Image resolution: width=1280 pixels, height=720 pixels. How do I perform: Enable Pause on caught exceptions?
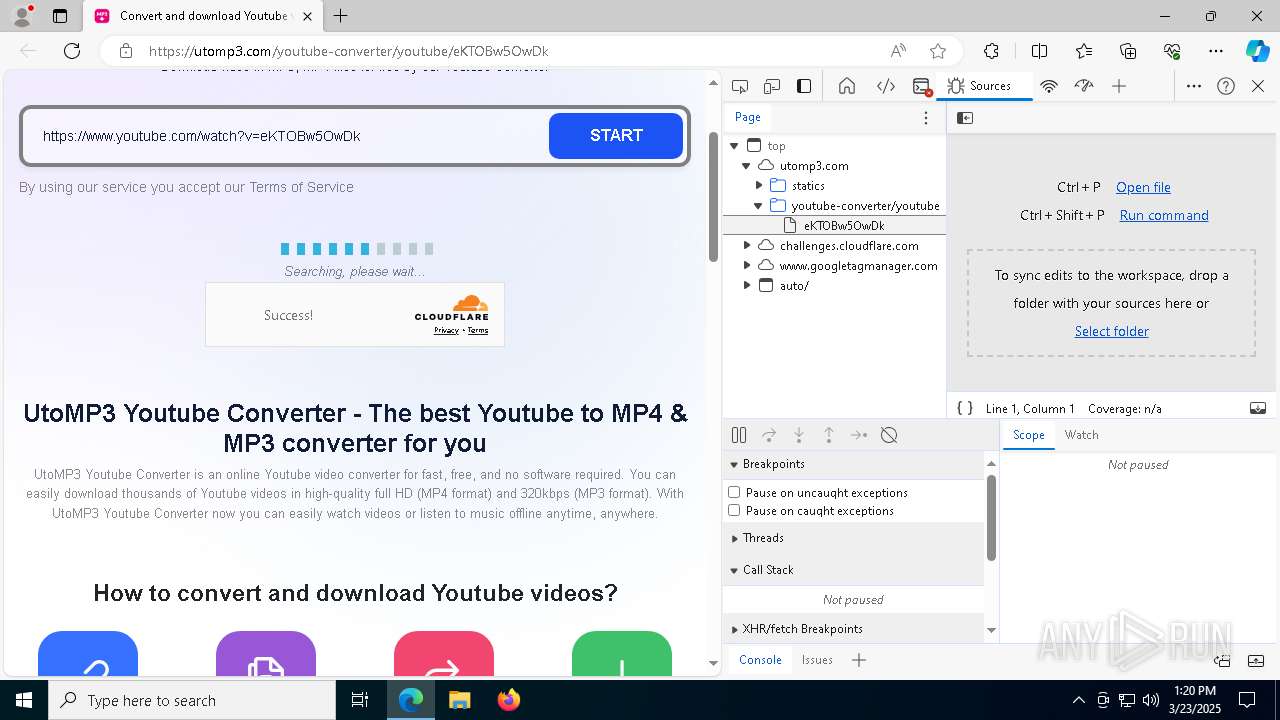(x=734, y=510)
